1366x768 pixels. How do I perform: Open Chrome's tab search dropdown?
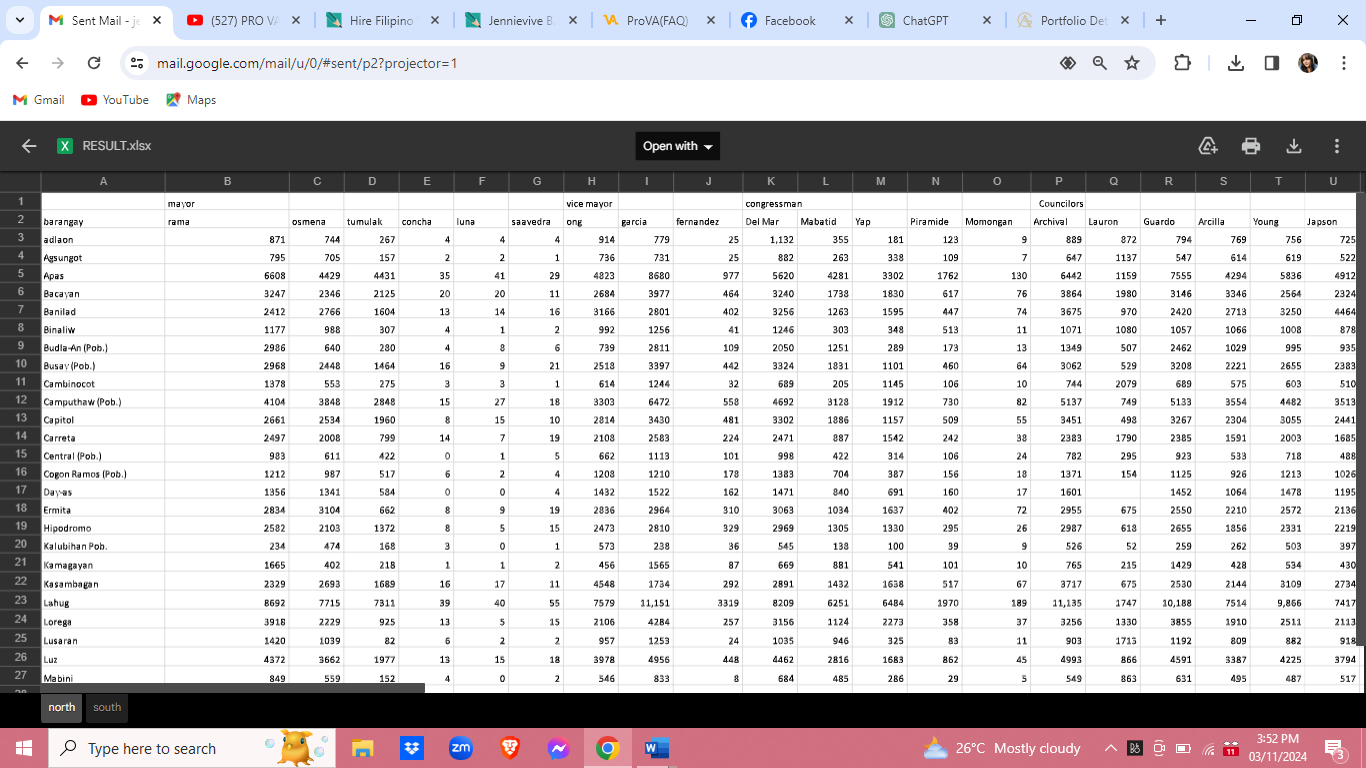[x=20, y=20]
